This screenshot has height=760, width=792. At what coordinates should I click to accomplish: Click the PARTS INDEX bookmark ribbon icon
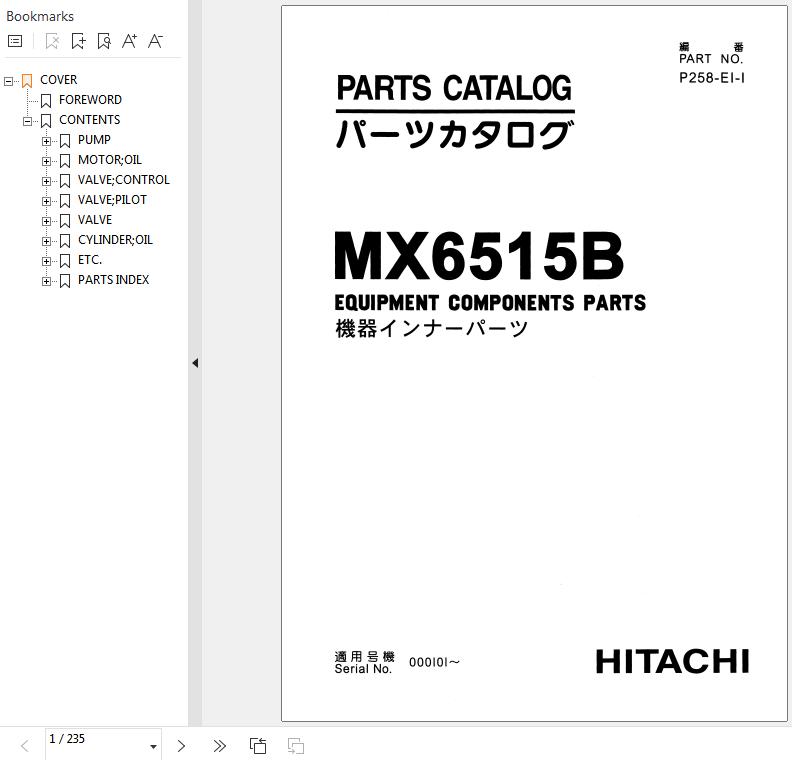click(65, 281)
